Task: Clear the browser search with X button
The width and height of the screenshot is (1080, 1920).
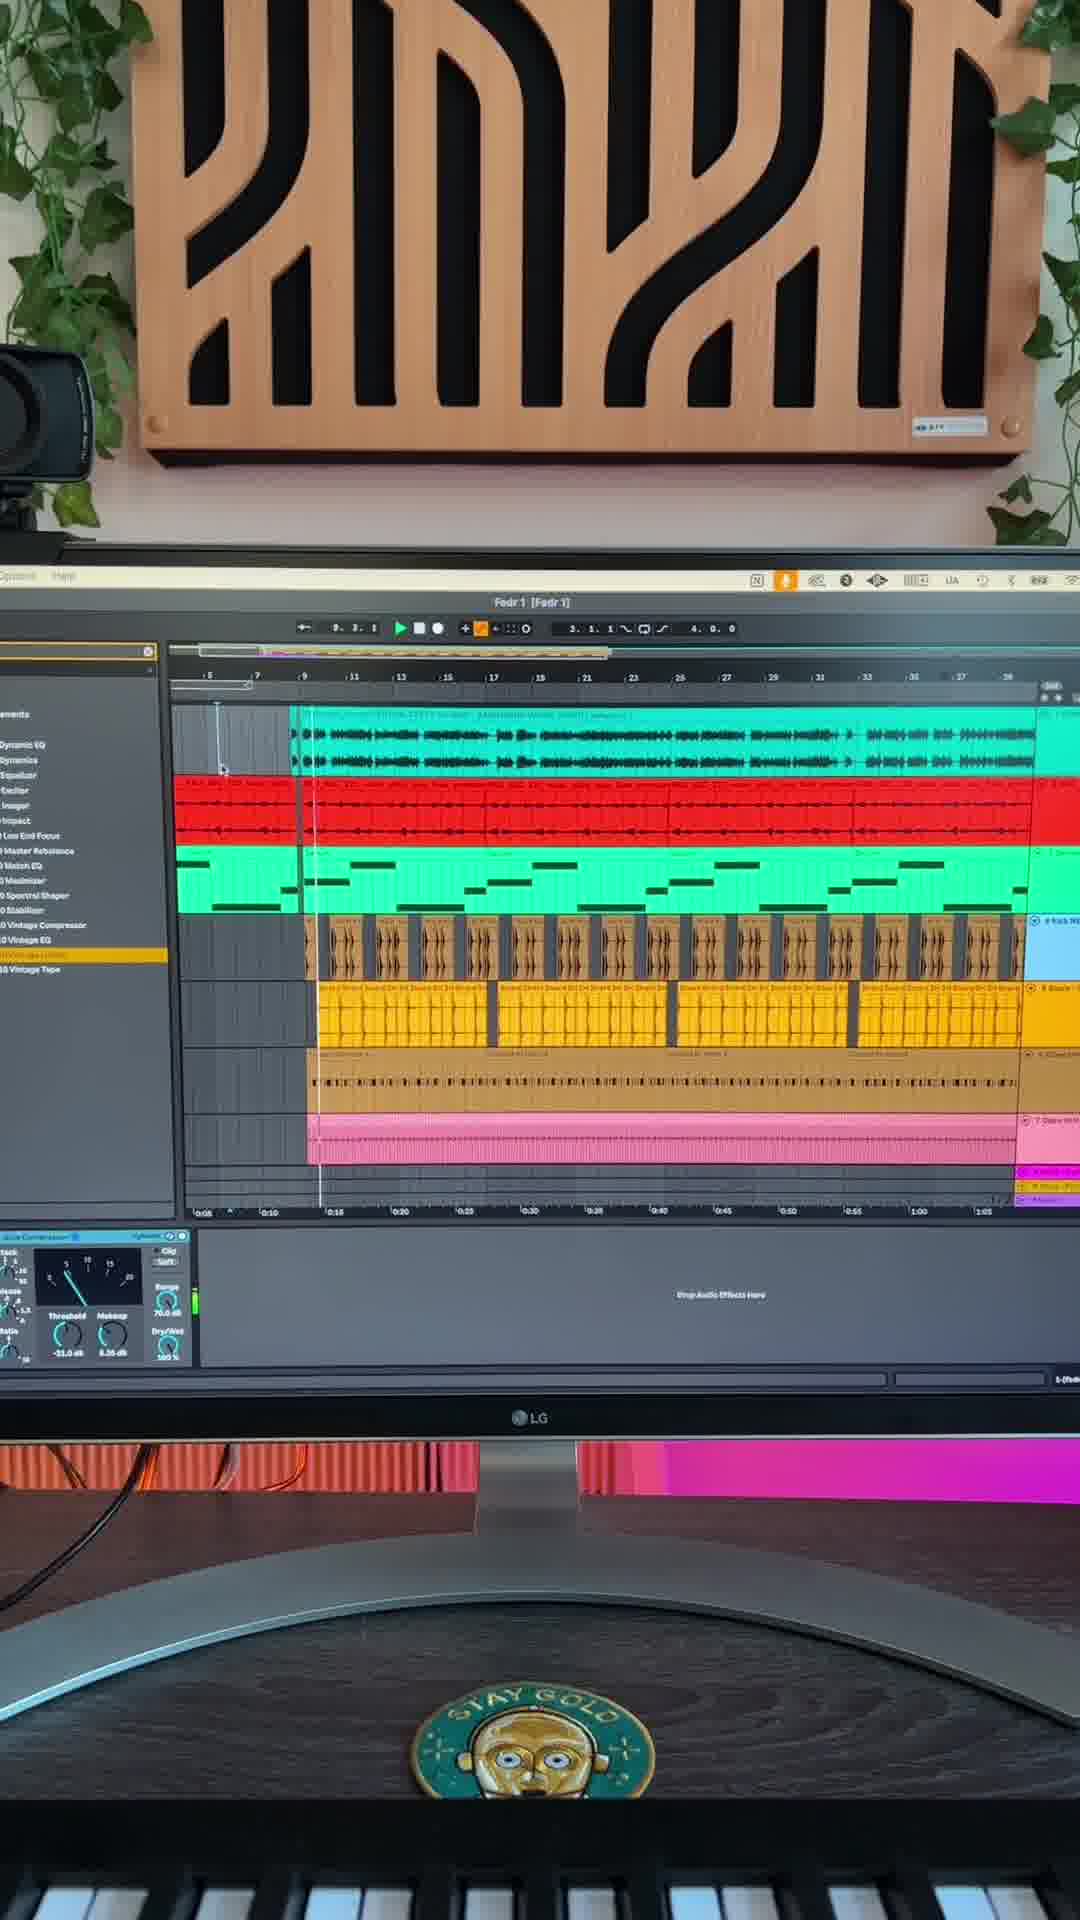Action: coord(148,652)
